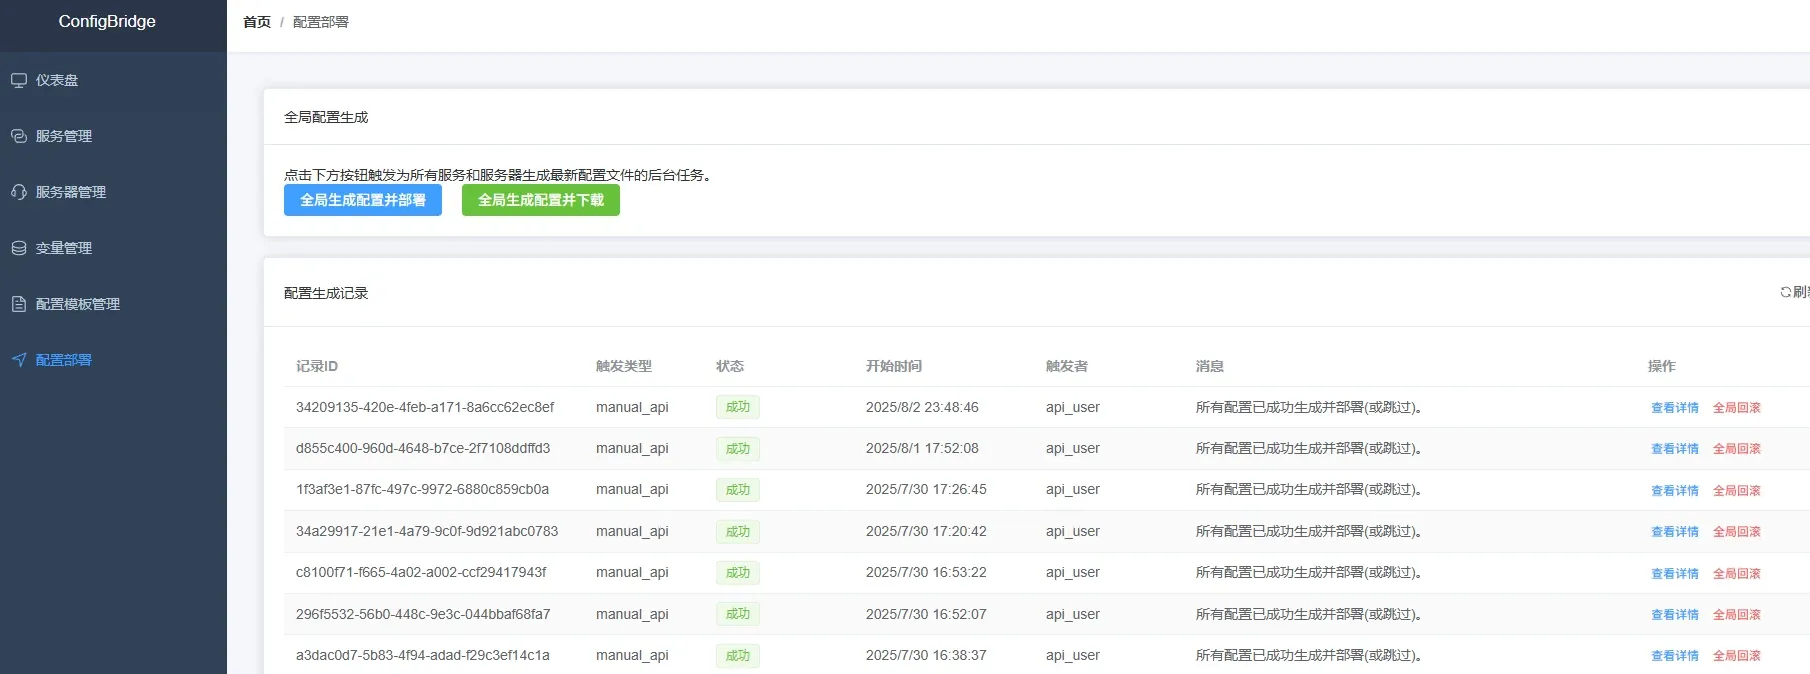Click the 触发者 column header
Image resolution: width=1810 pixels, height=674 pixels.
click(x=1067, y=366)
